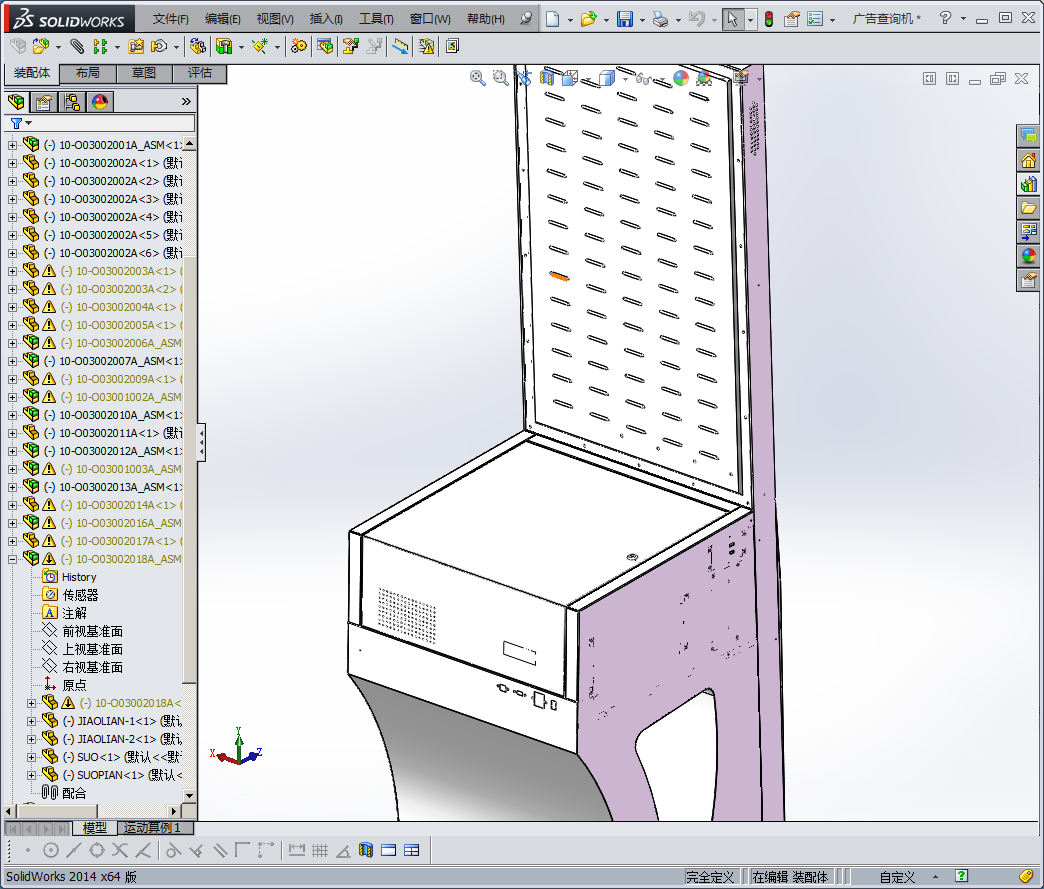Click the Select cursor arrow tool

732,19
